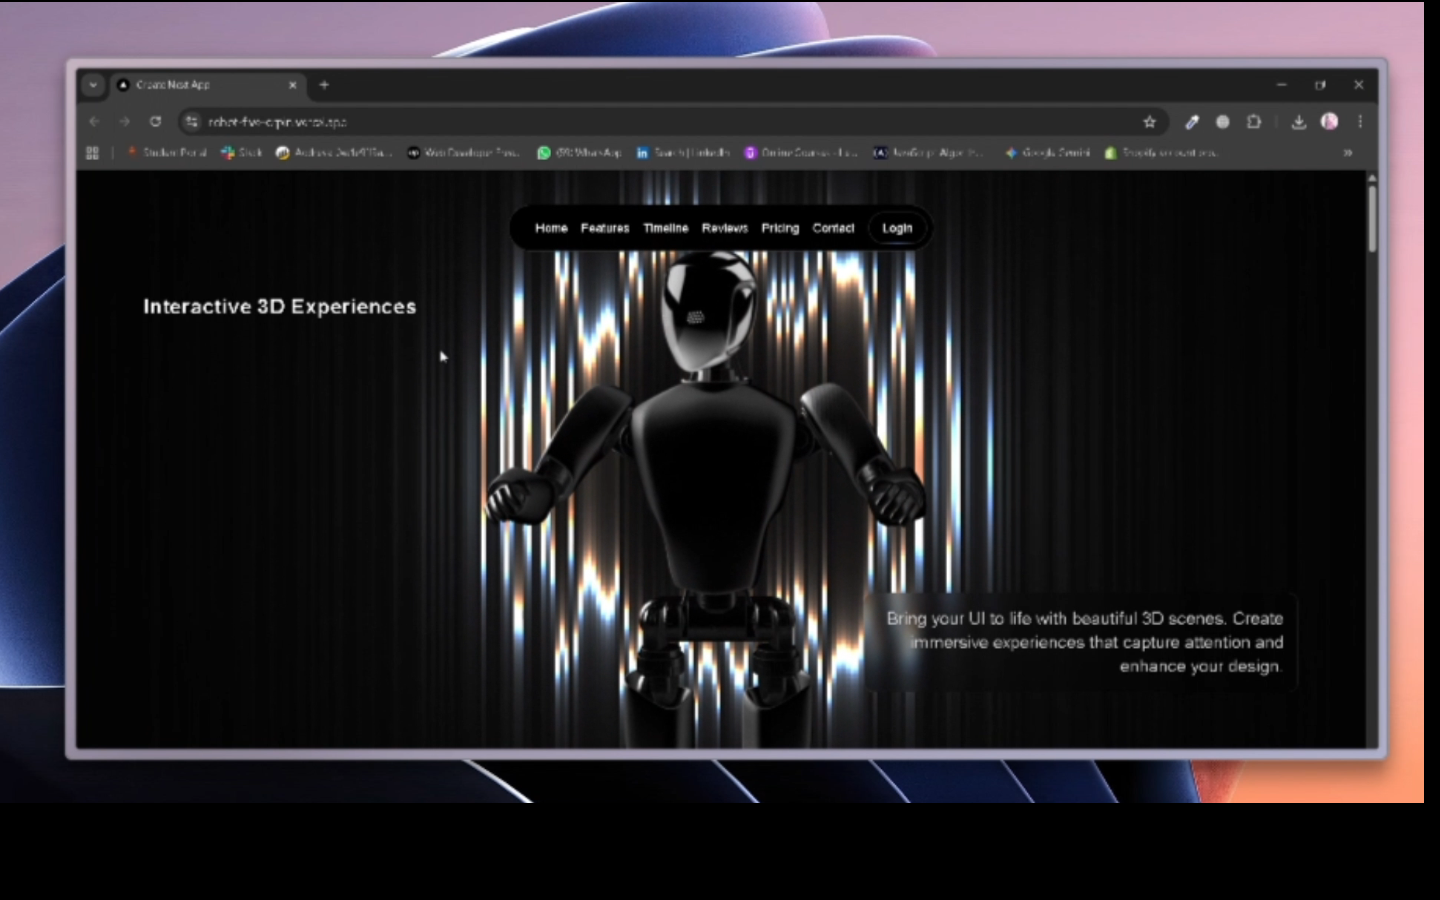Show hidden bookmarks with the double chevron
Image resolution: width=1440 pixels, height=900 pixels.
[x=1348, y=153]
